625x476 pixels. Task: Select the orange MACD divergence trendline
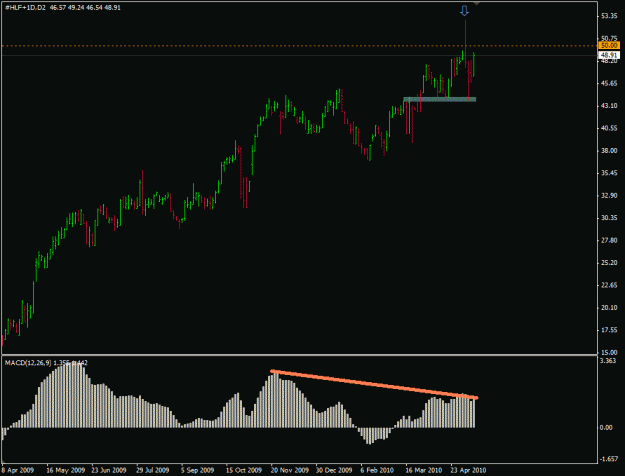[x=374, y=384]
